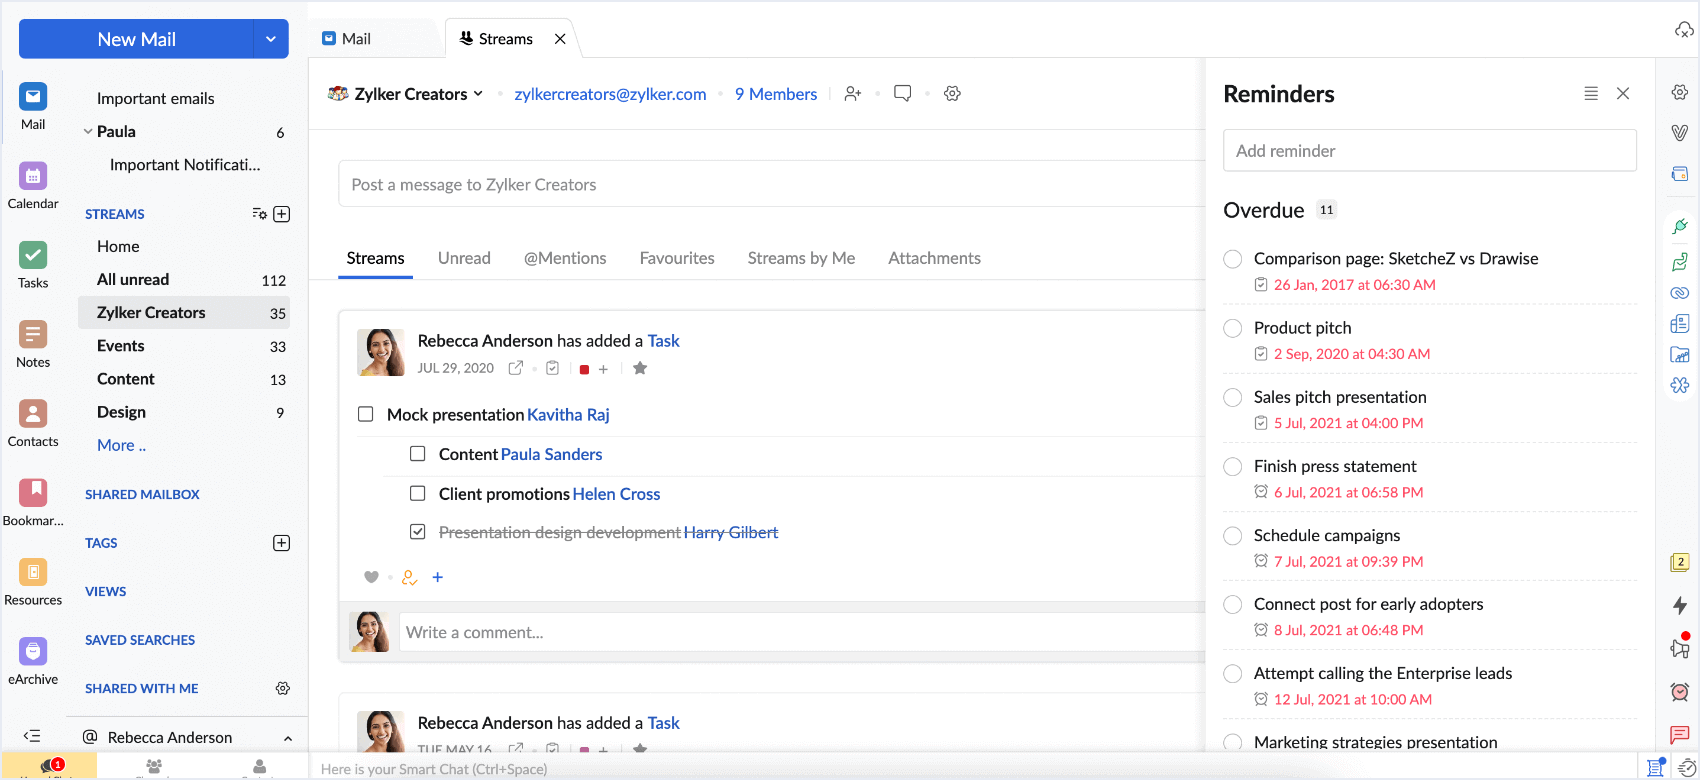Like the Mock presentation post heart icon

point(371,577)
